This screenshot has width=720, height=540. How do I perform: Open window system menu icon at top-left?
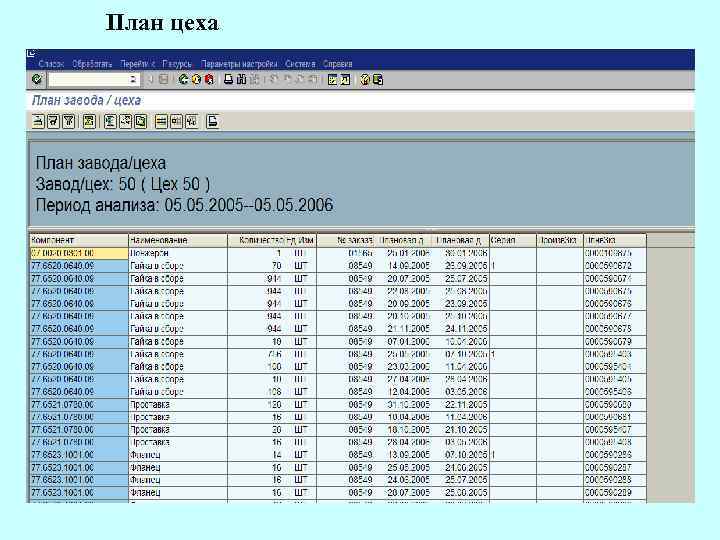(x=32, y=53)
